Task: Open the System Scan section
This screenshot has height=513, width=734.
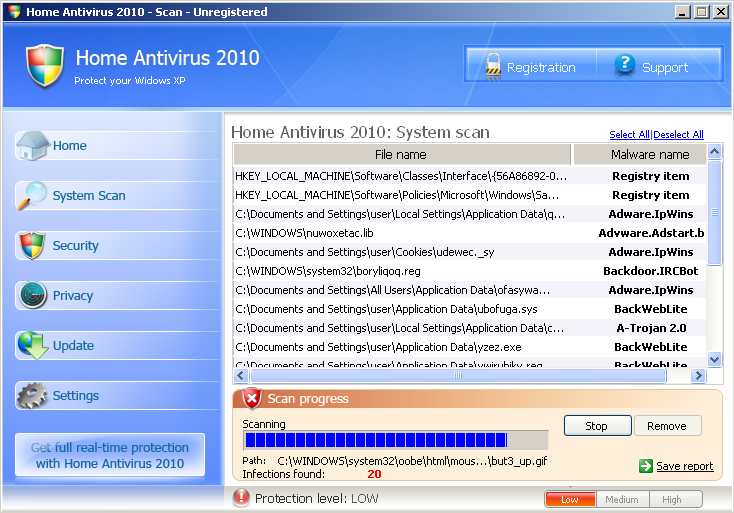Action: pyautogui.click(x=117, y=196)
